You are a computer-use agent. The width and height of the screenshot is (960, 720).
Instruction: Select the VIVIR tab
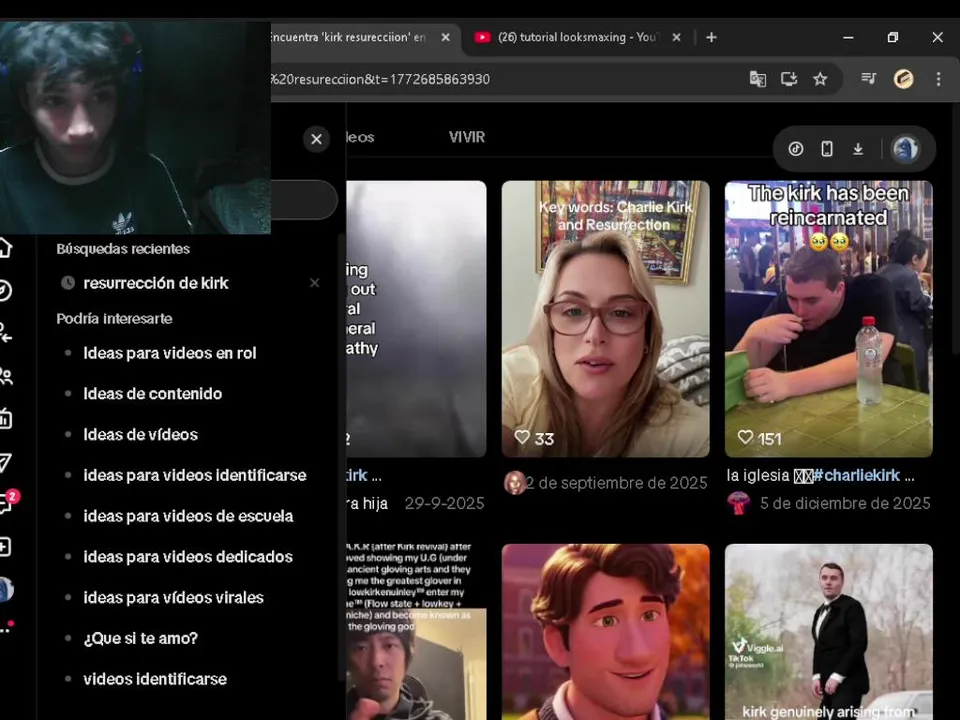coord(467,137)
